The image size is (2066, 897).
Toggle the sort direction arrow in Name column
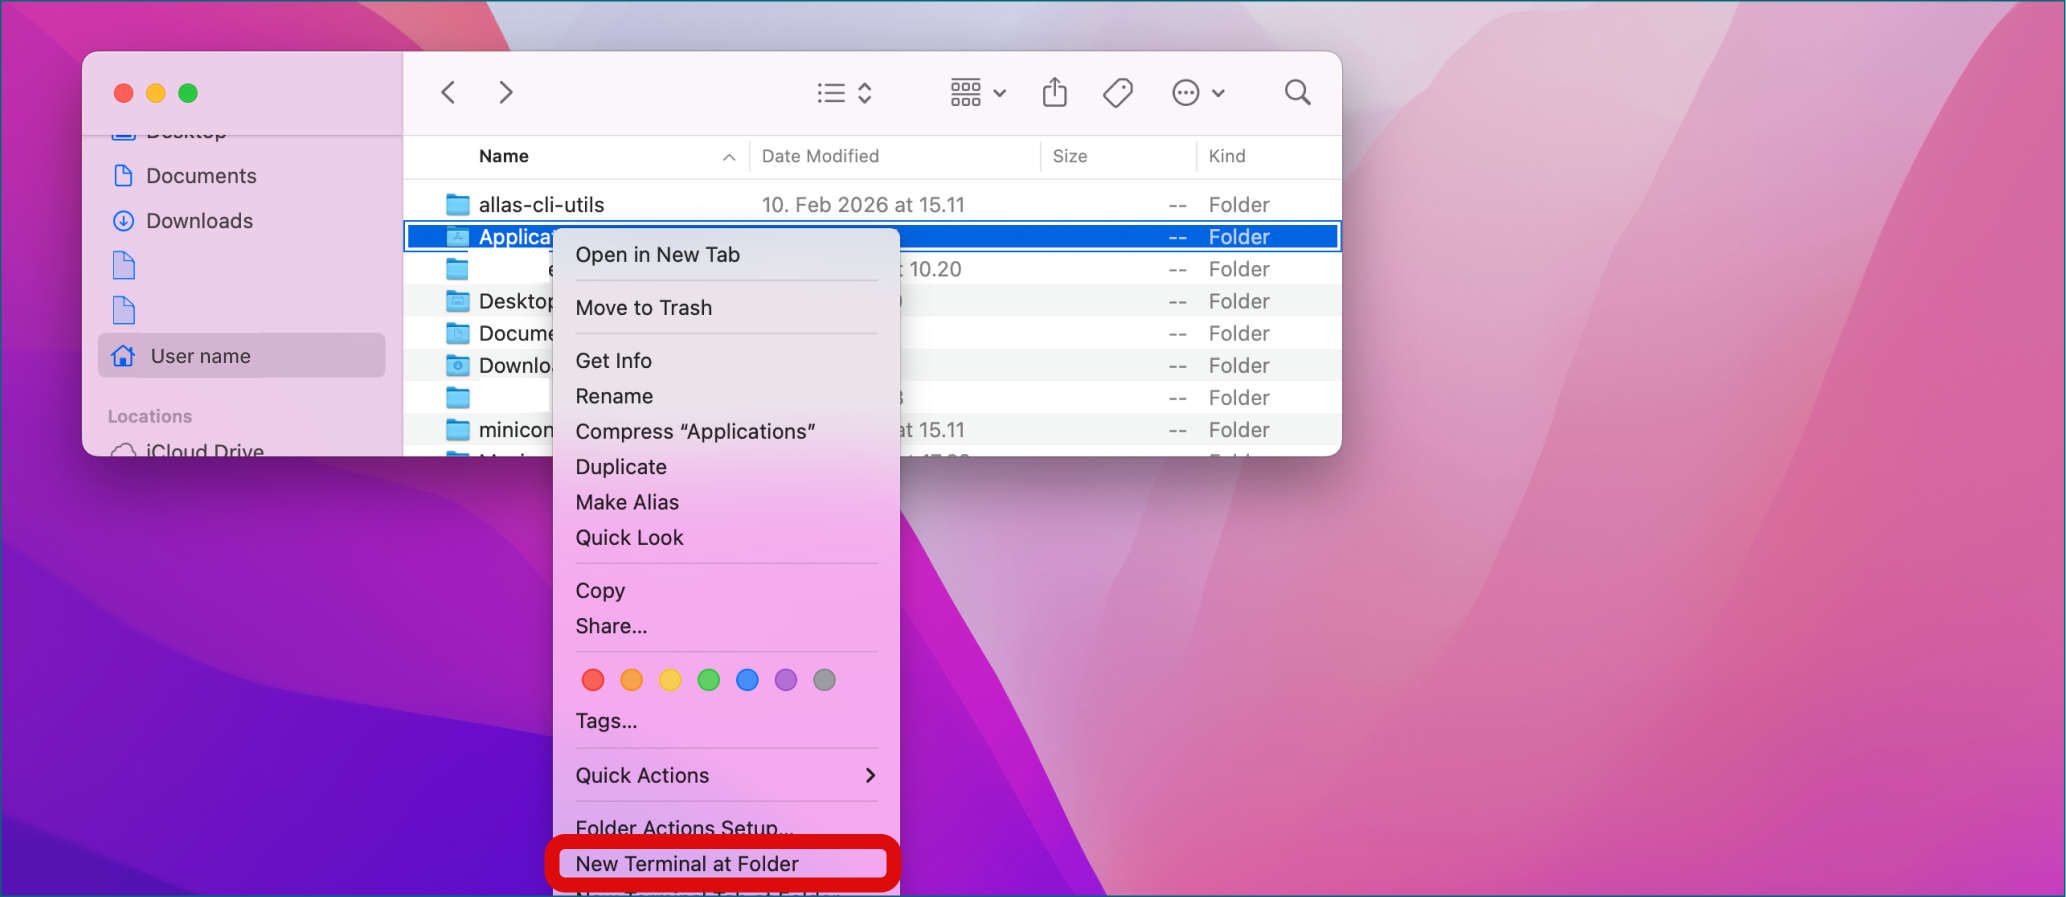click(x=729, y=157)
